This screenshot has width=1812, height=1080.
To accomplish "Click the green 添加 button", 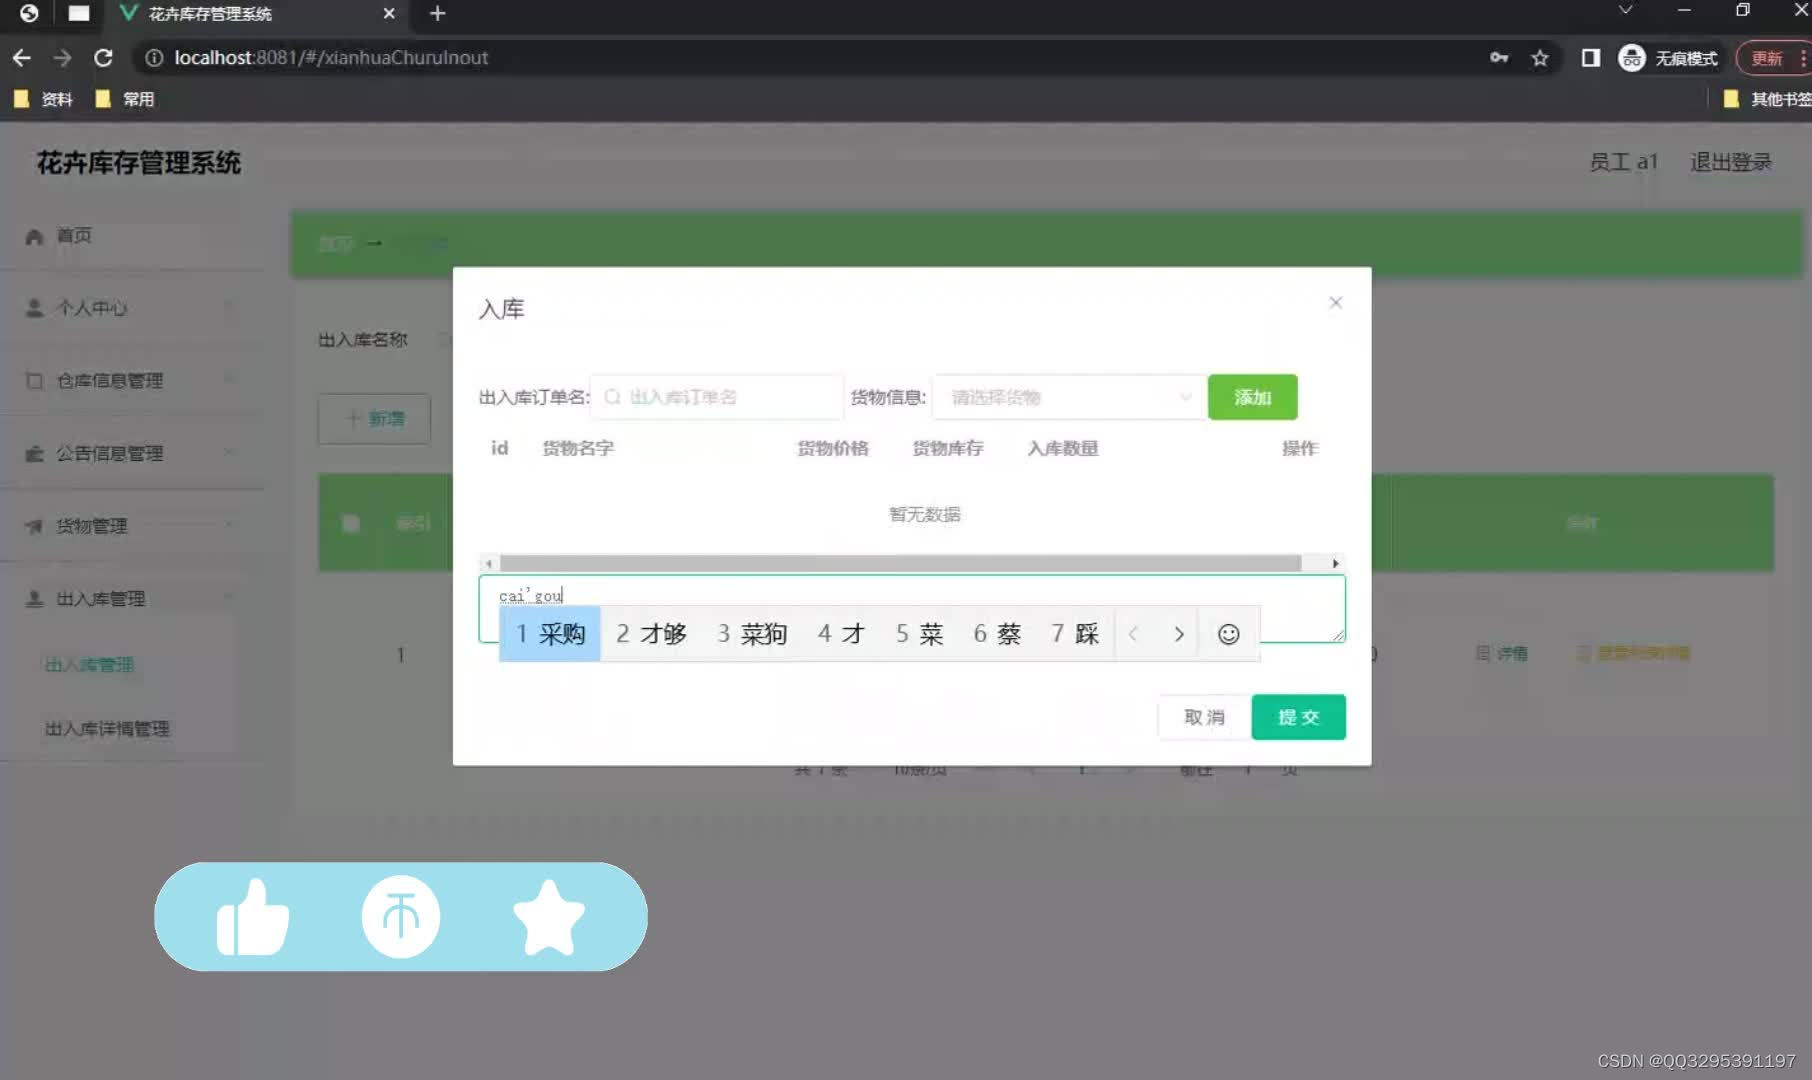I will tap(1252, 397).
